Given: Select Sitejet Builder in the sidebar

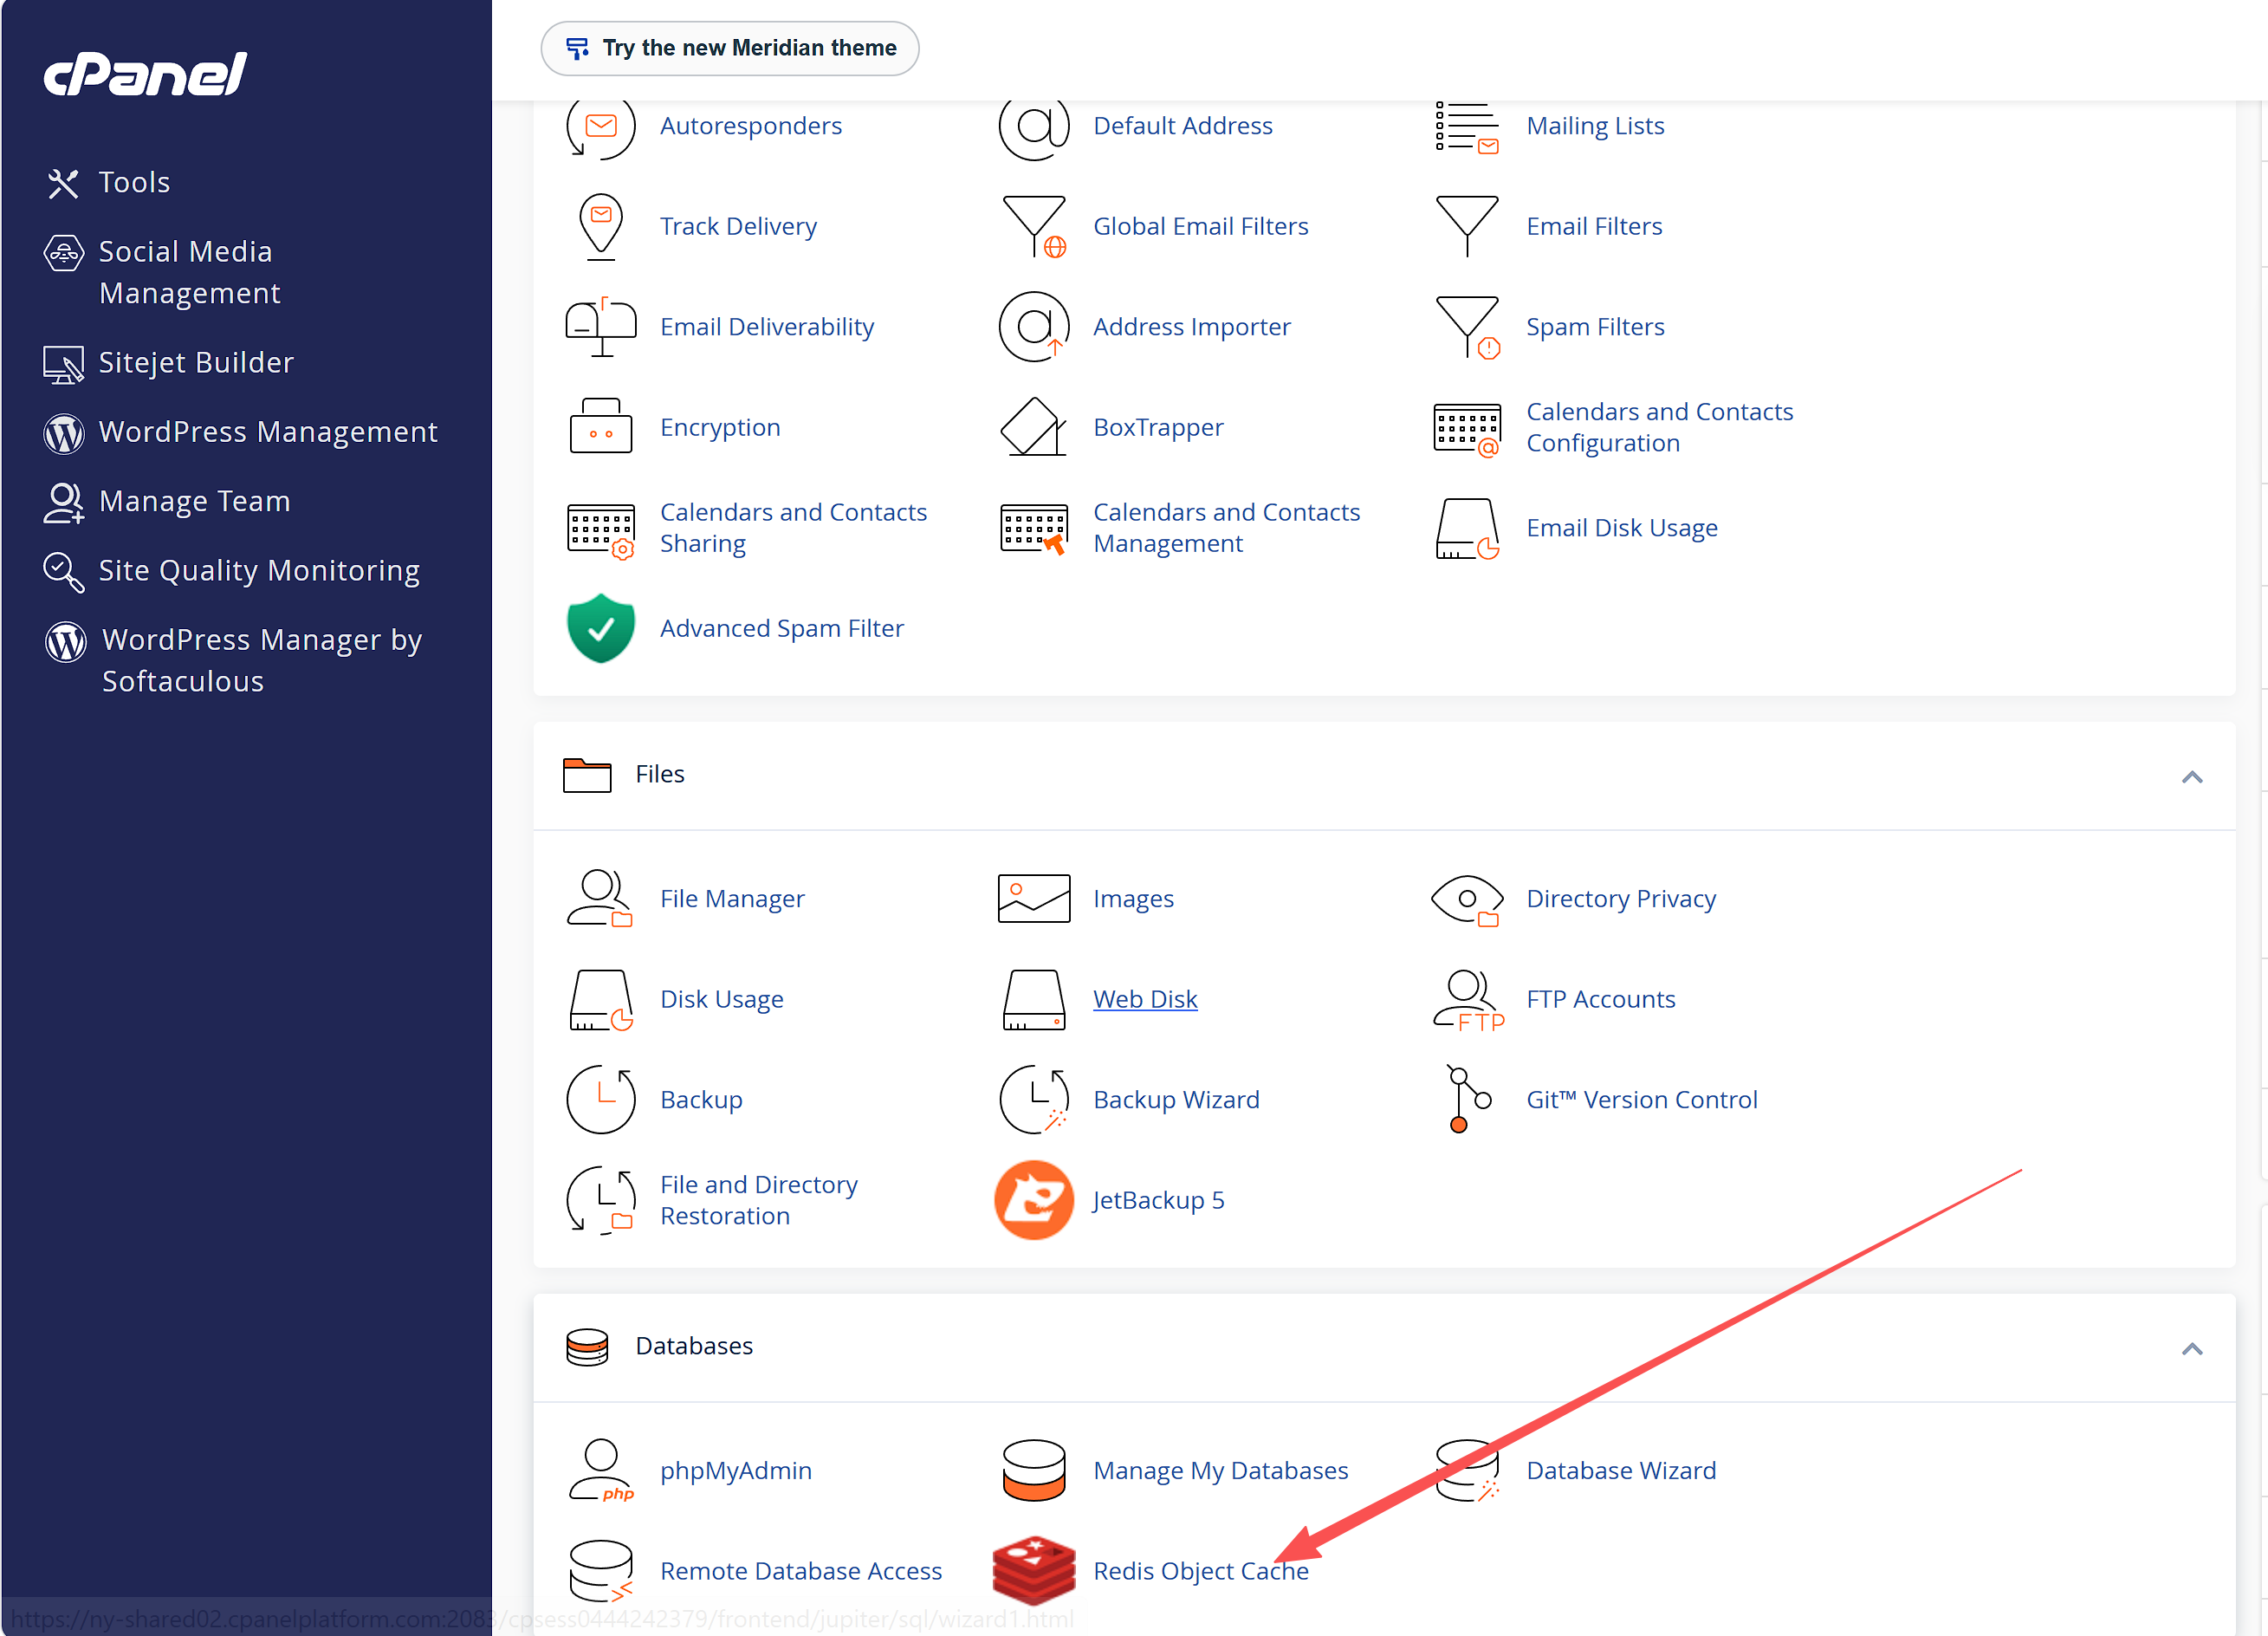Looking at the screenshot, I should (169, 363).
